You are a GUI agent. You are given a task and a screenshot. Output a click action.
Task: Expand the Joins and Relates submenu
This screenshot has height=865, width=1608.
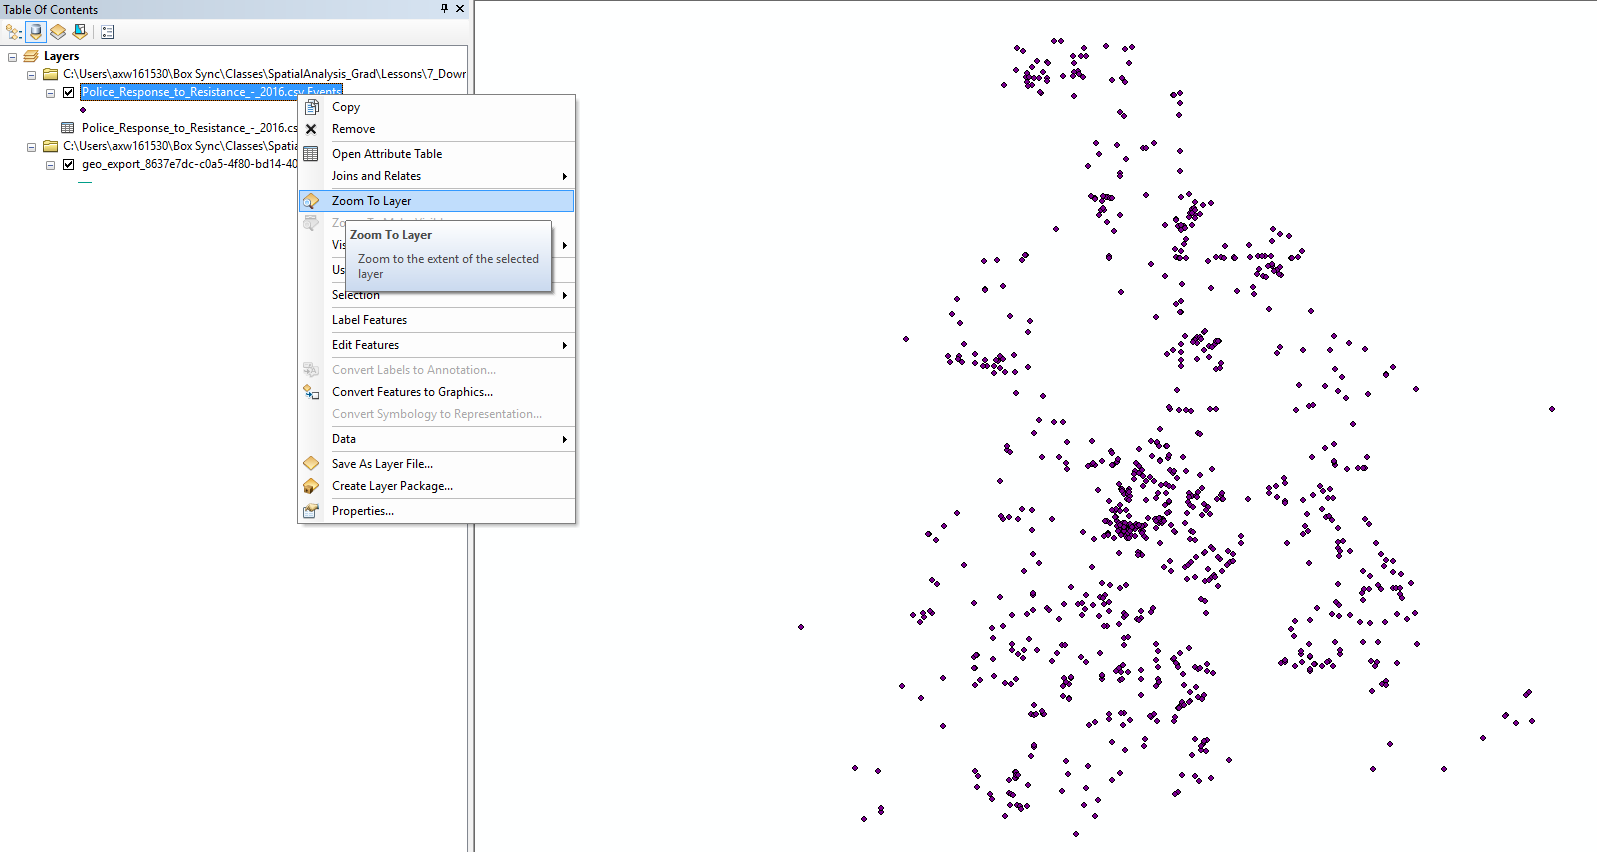point(437,176)
